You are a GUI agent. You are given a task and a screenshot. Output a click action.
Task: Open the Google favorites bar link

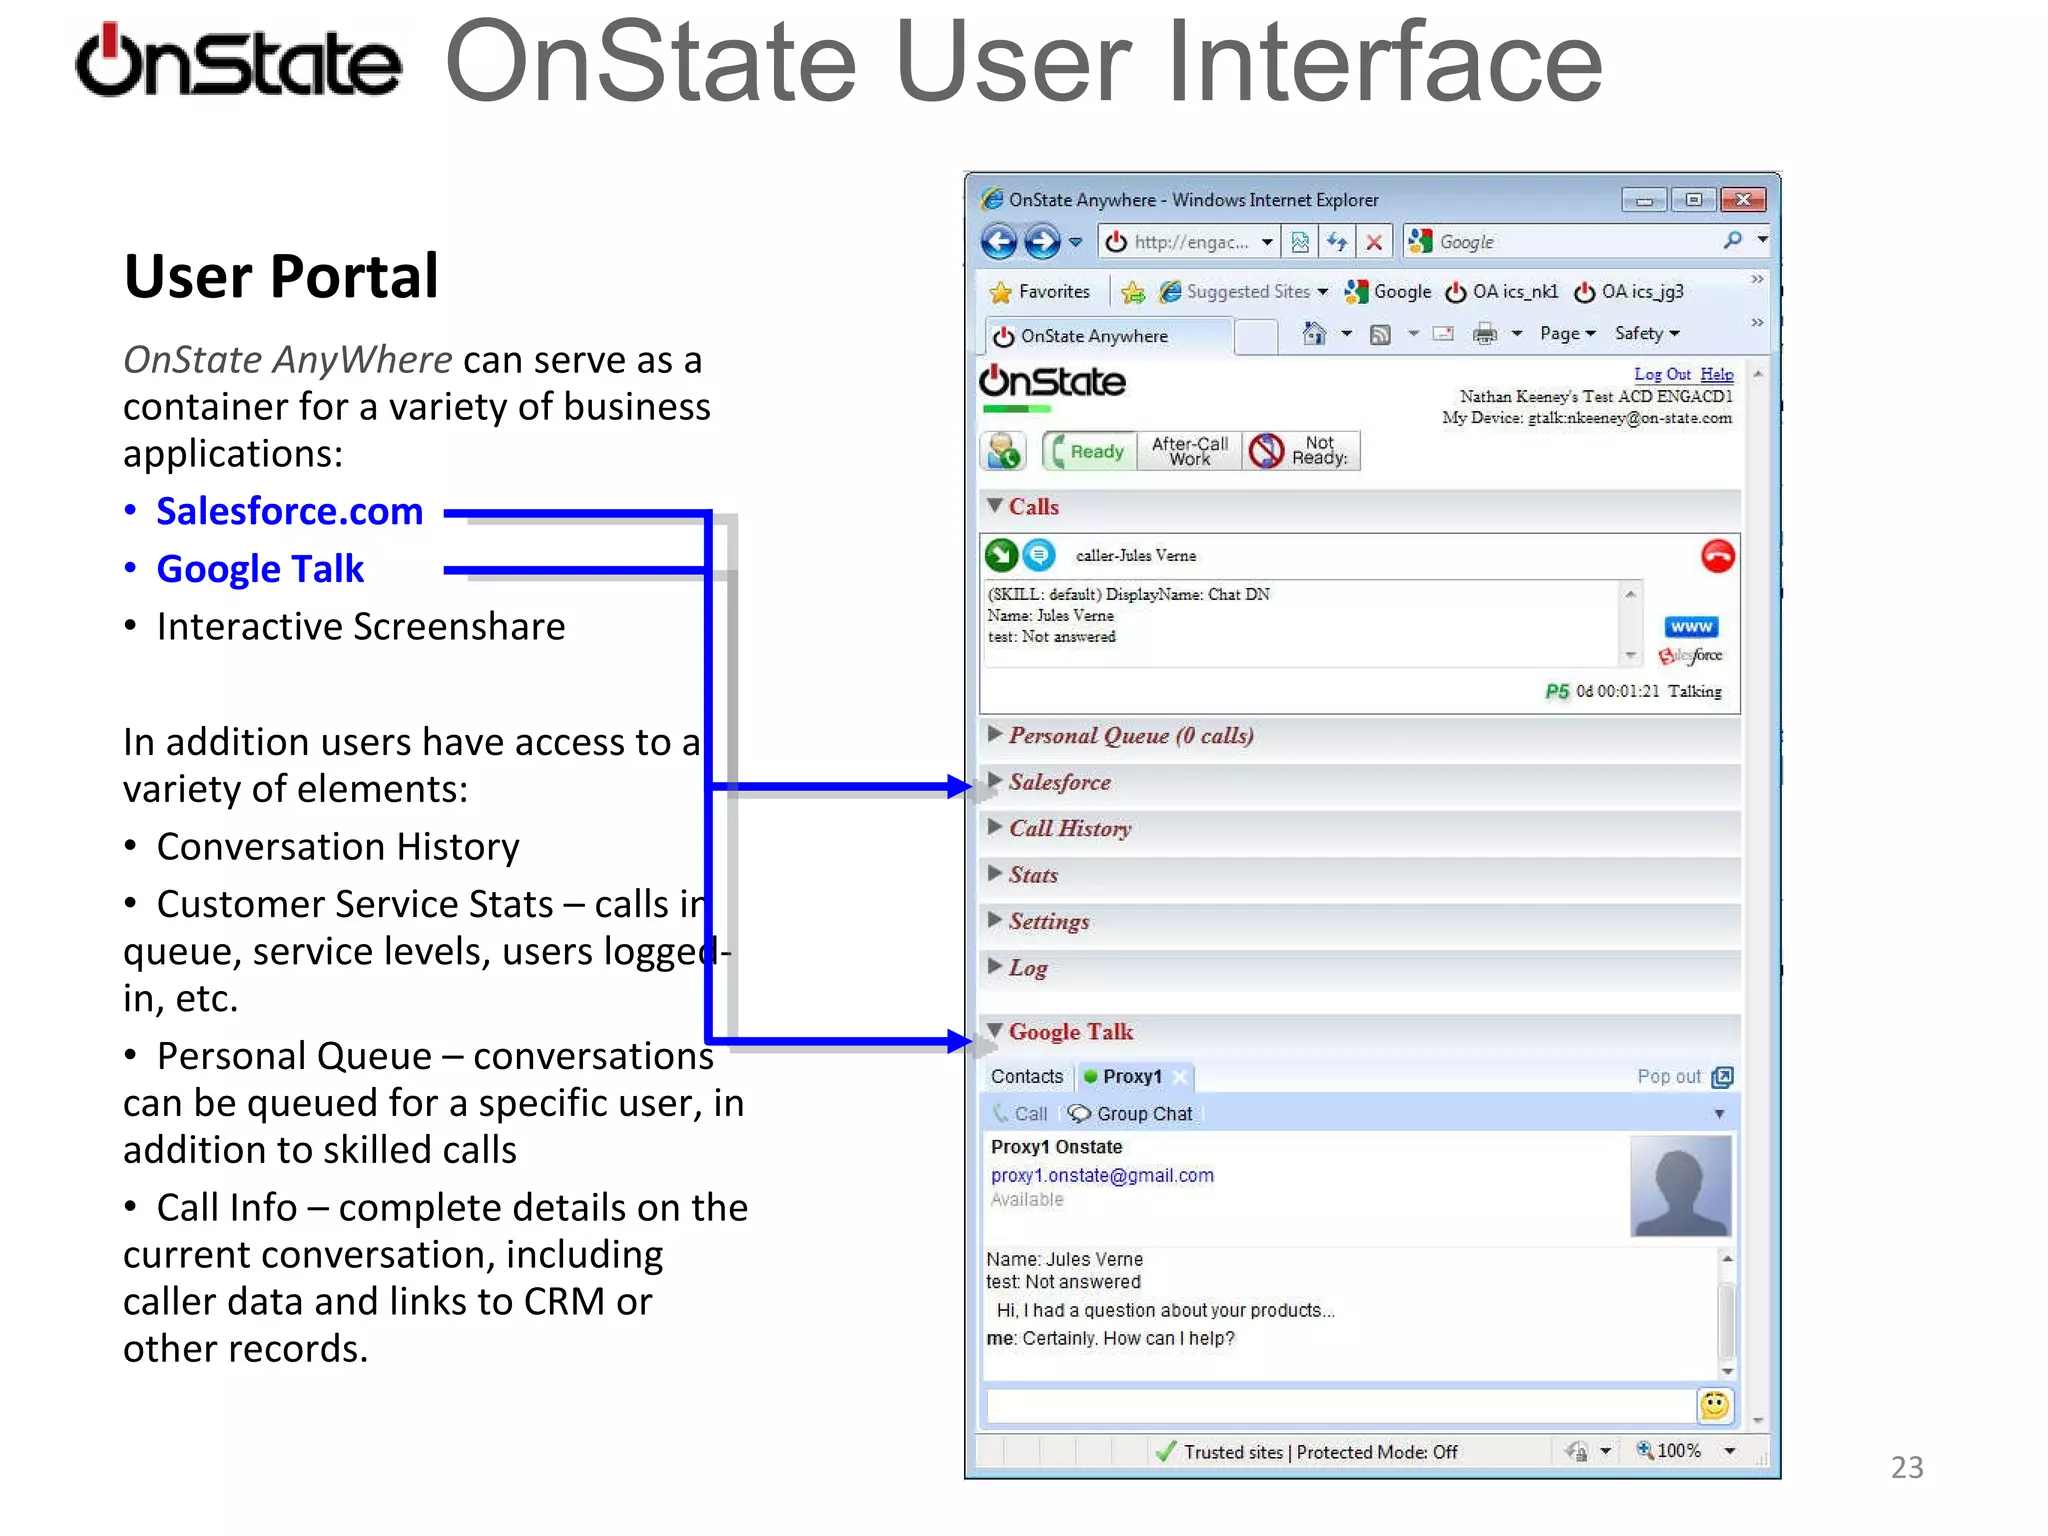(x=1389, y=292)
